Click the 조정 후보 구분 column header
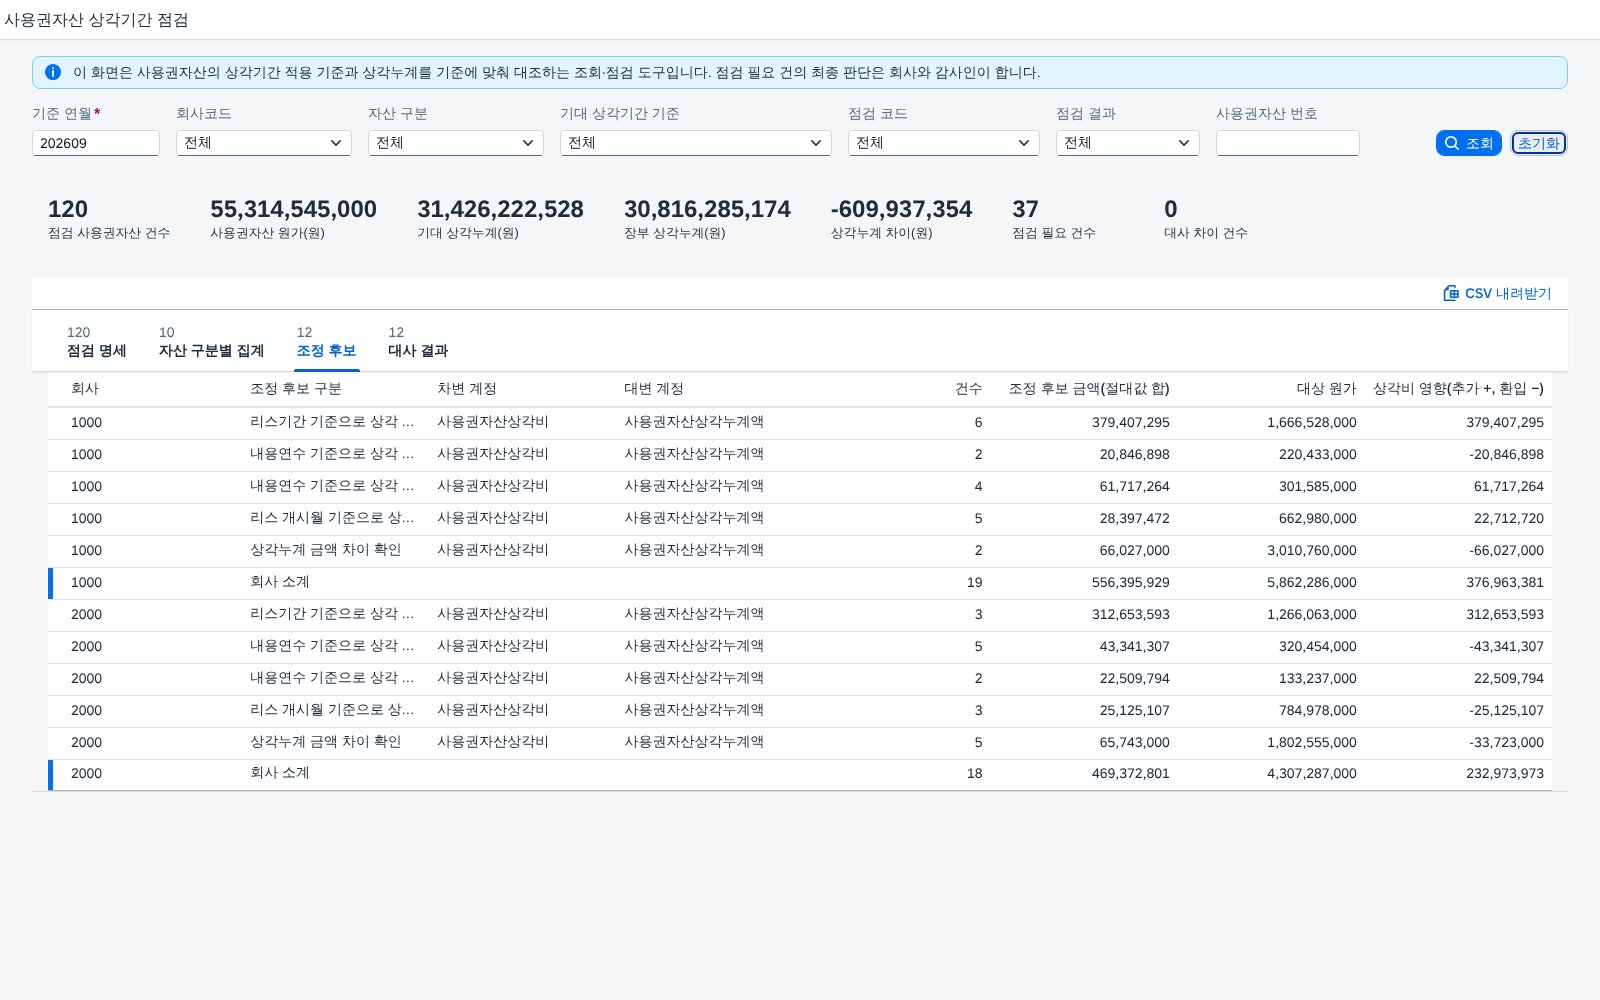The height and width of the screenshot is (1000, 1600). (x=296, y=389)
